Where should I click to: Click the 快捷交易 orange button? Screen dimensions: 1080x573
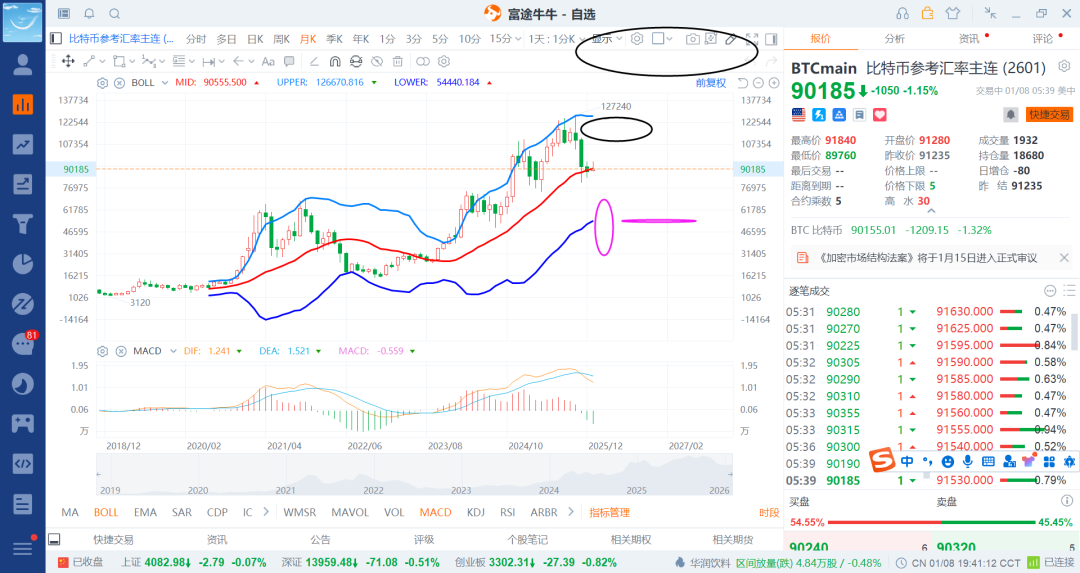1050,114
